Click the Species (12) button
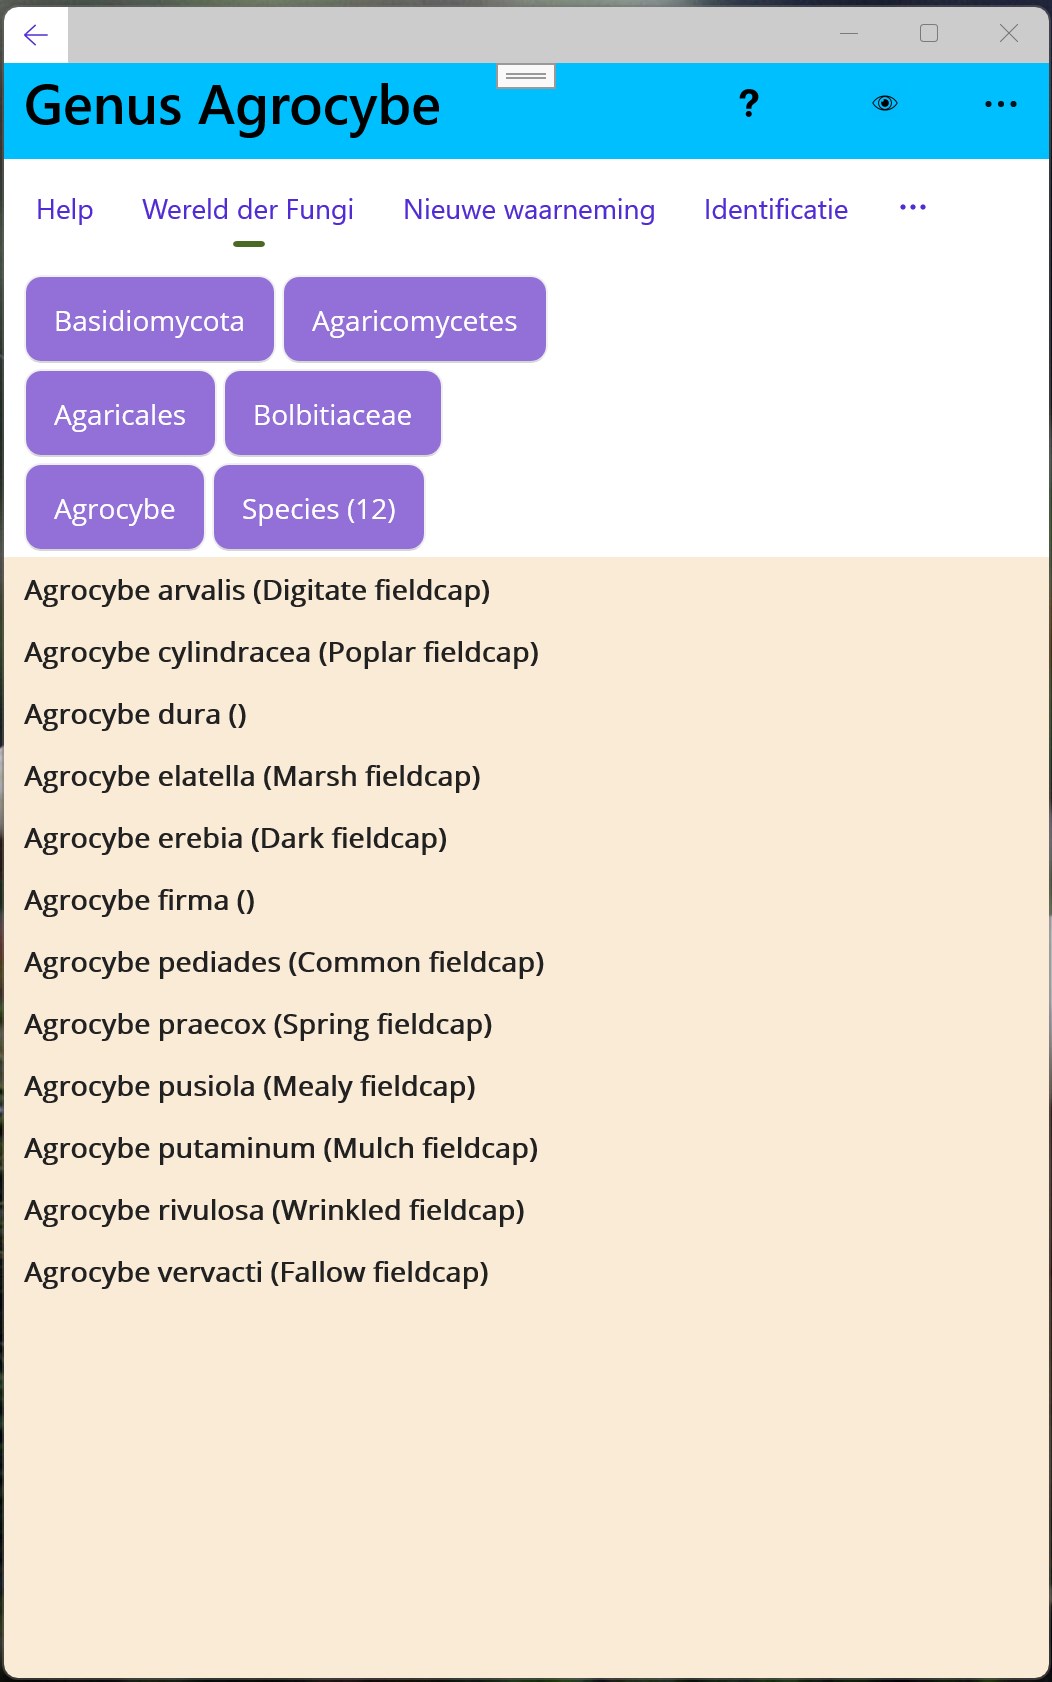This screenshot has height=1682, width=1052. point(319,508)
